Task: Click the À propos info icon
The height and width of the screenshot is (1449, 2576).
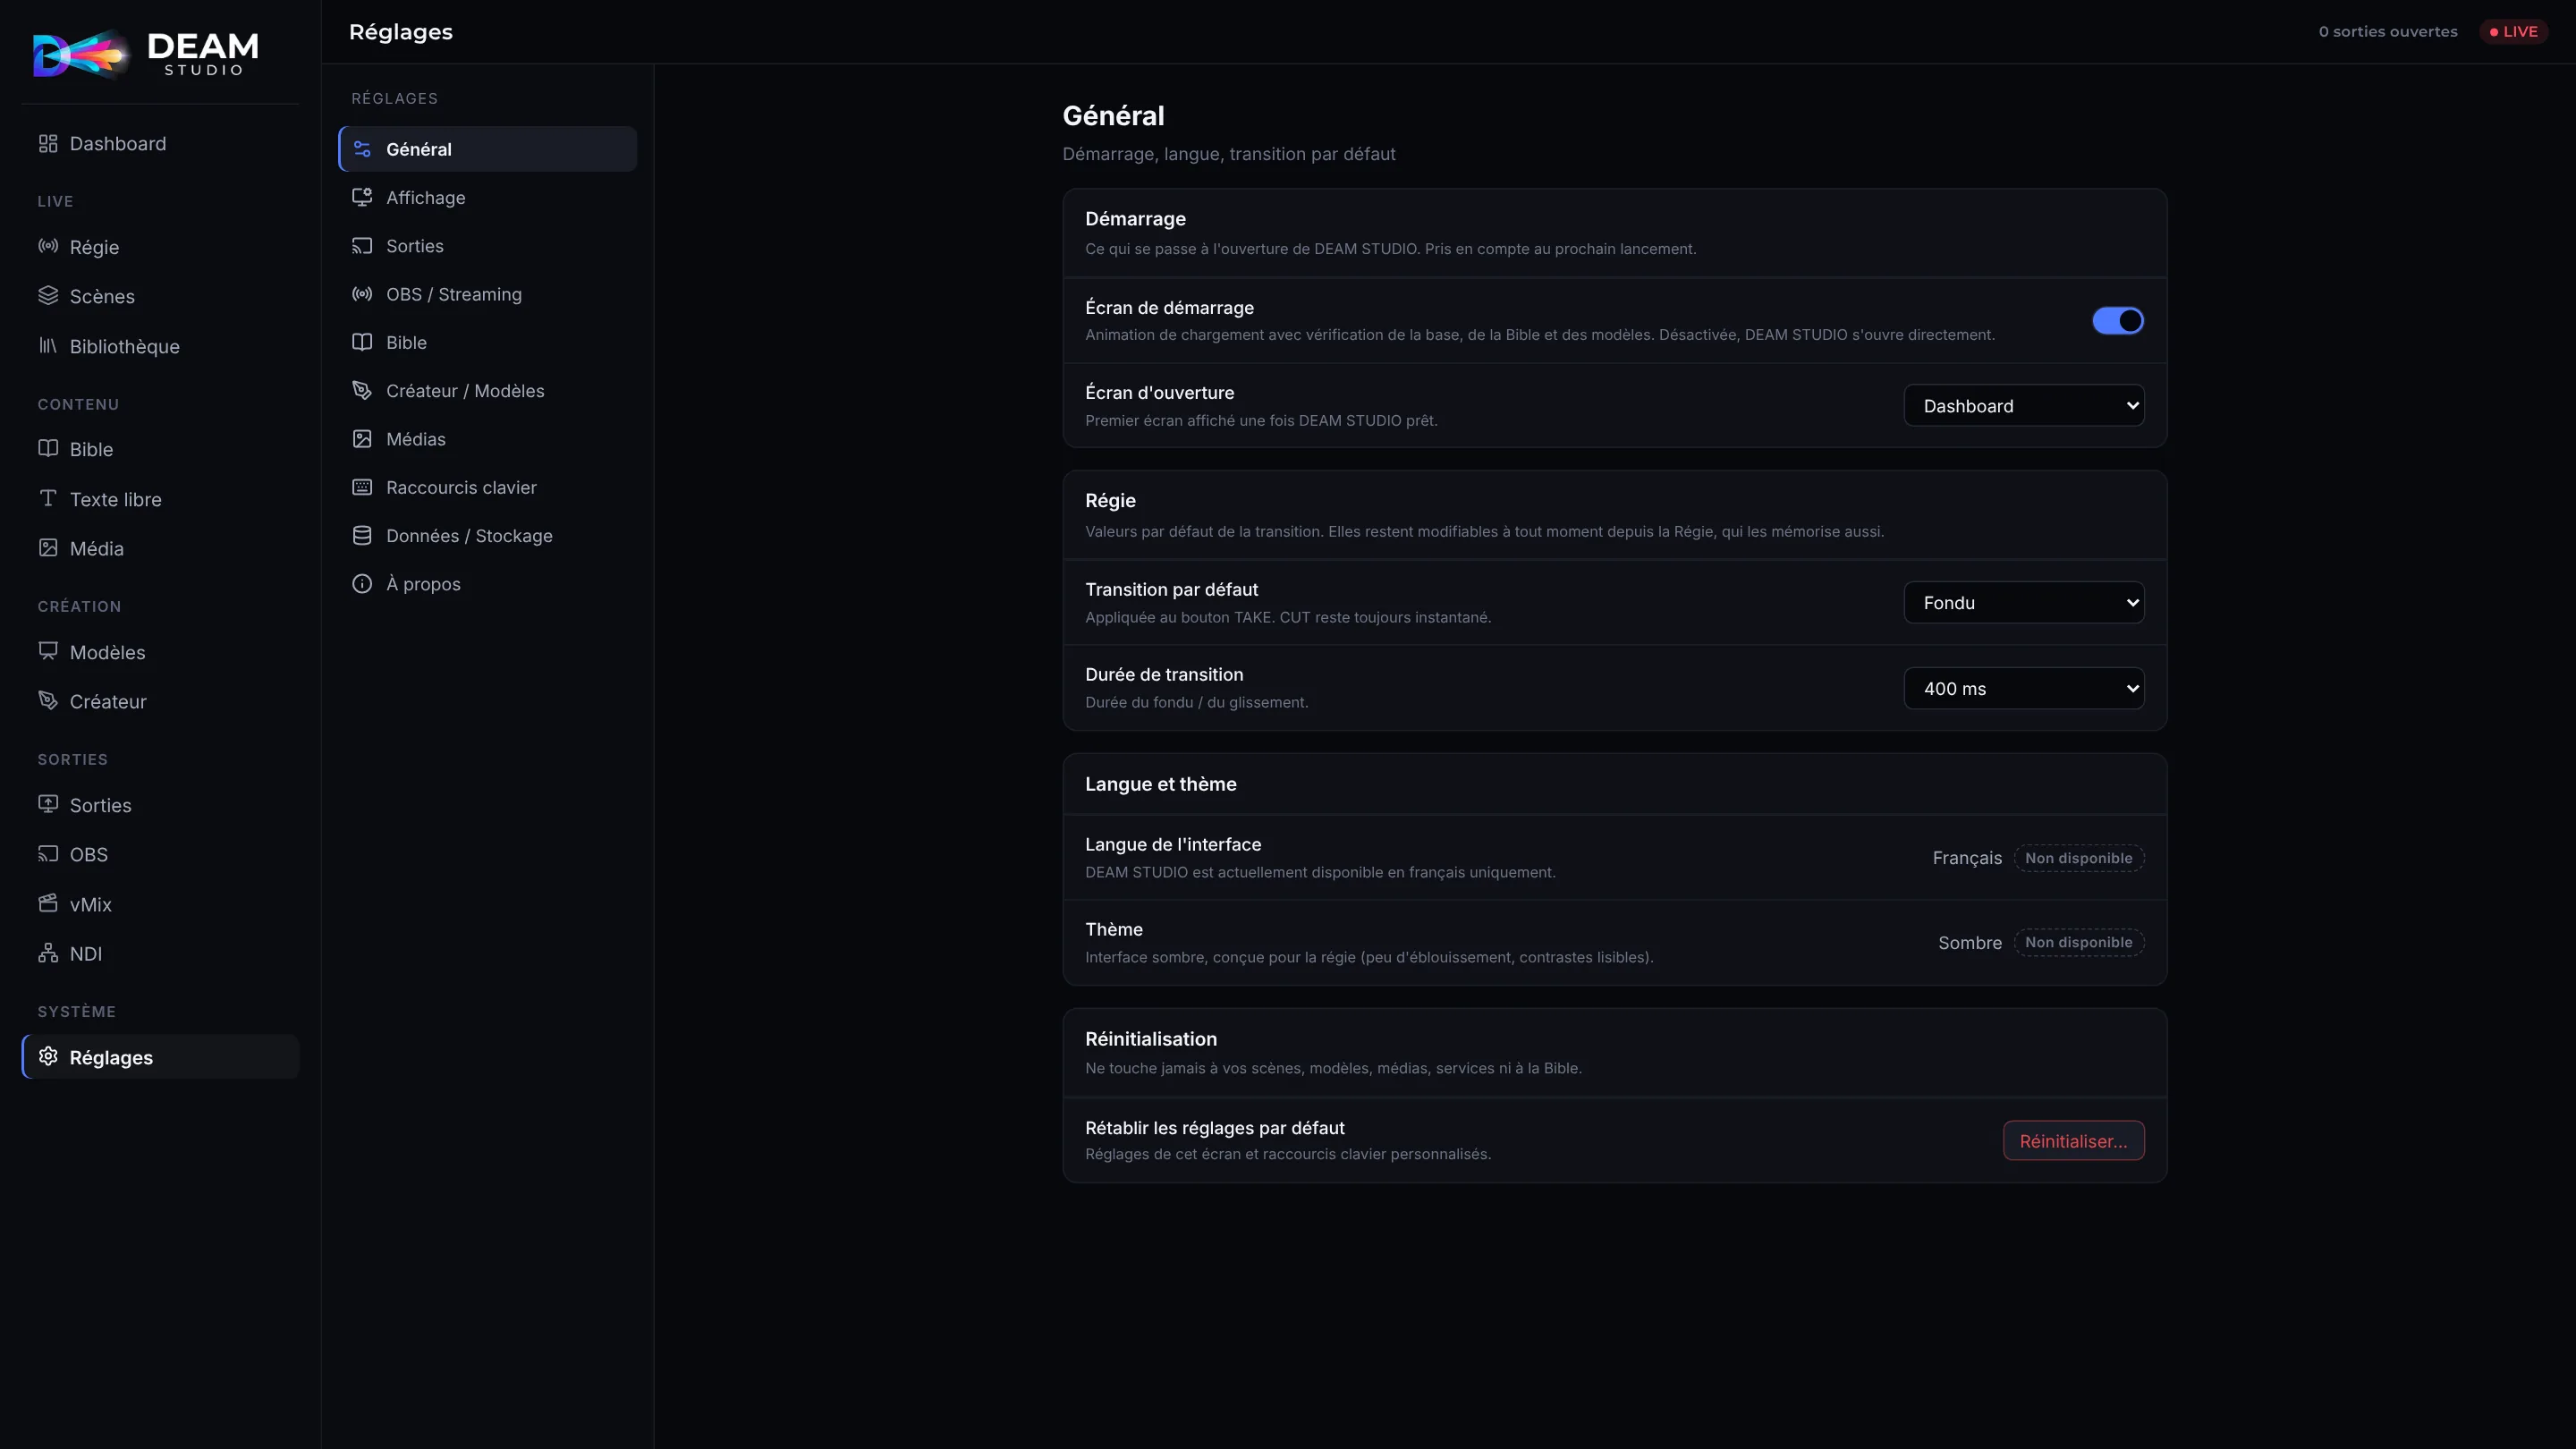Action: [362, 583]
